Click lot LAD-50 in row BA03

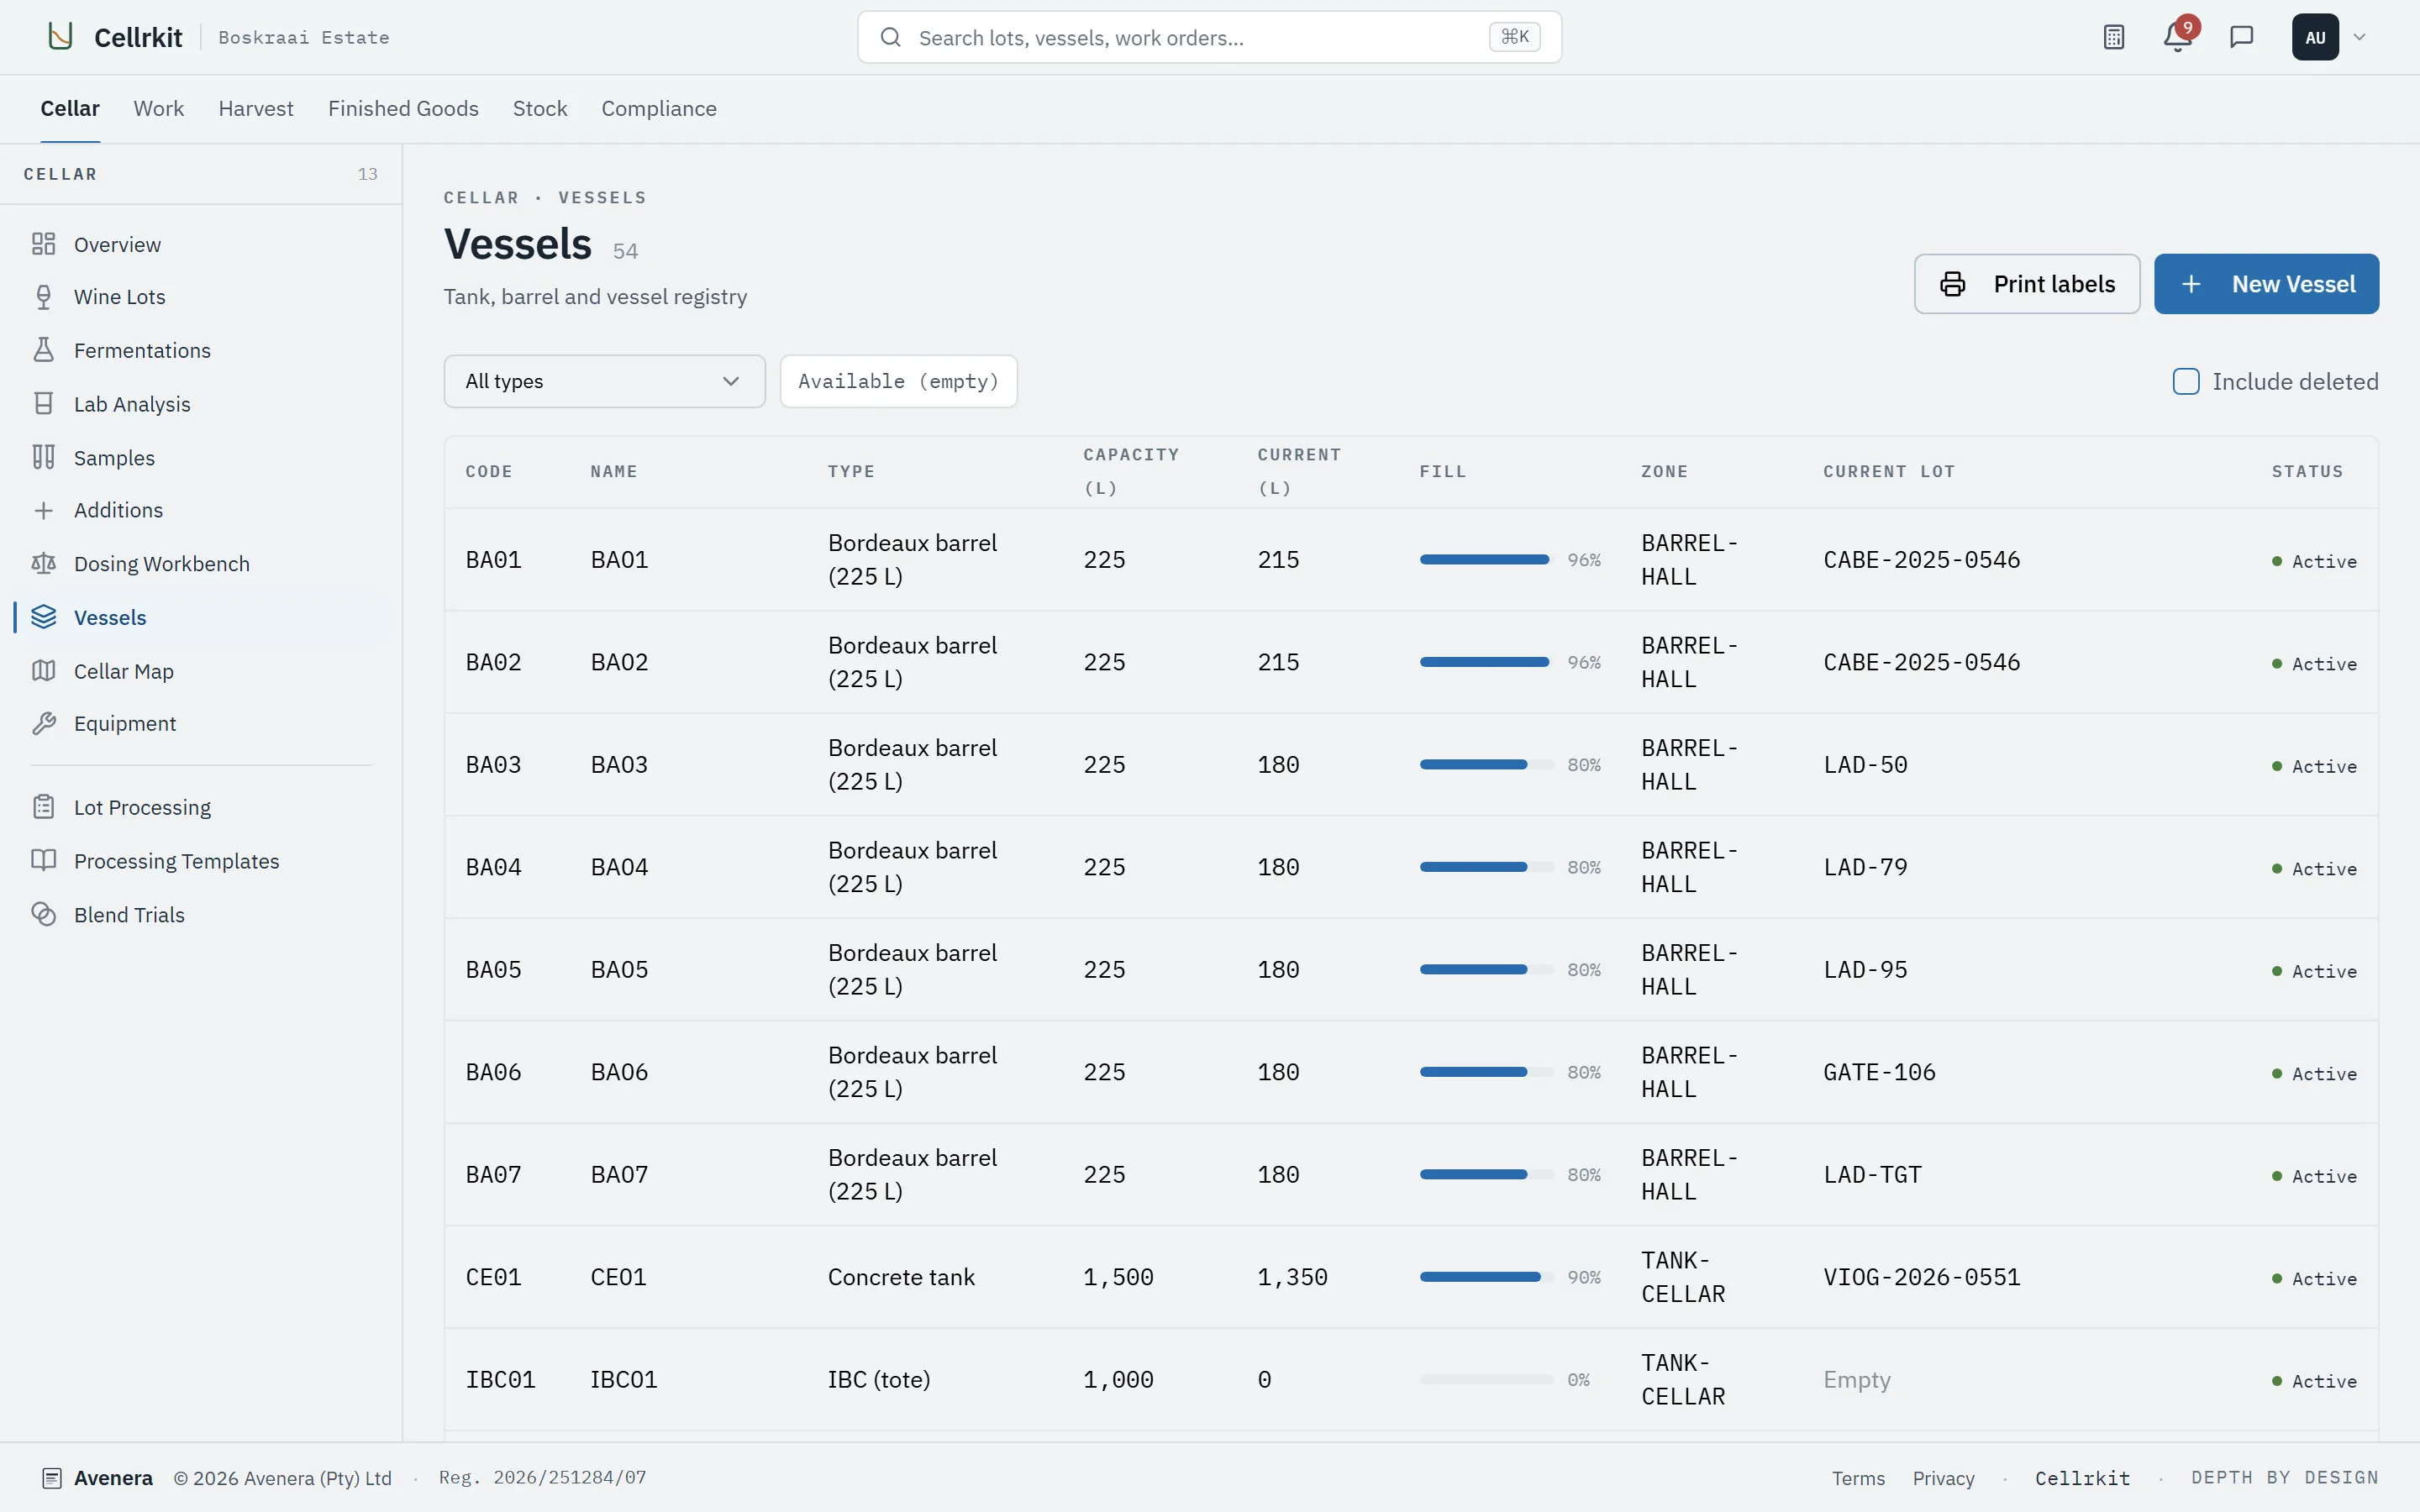1865,765
